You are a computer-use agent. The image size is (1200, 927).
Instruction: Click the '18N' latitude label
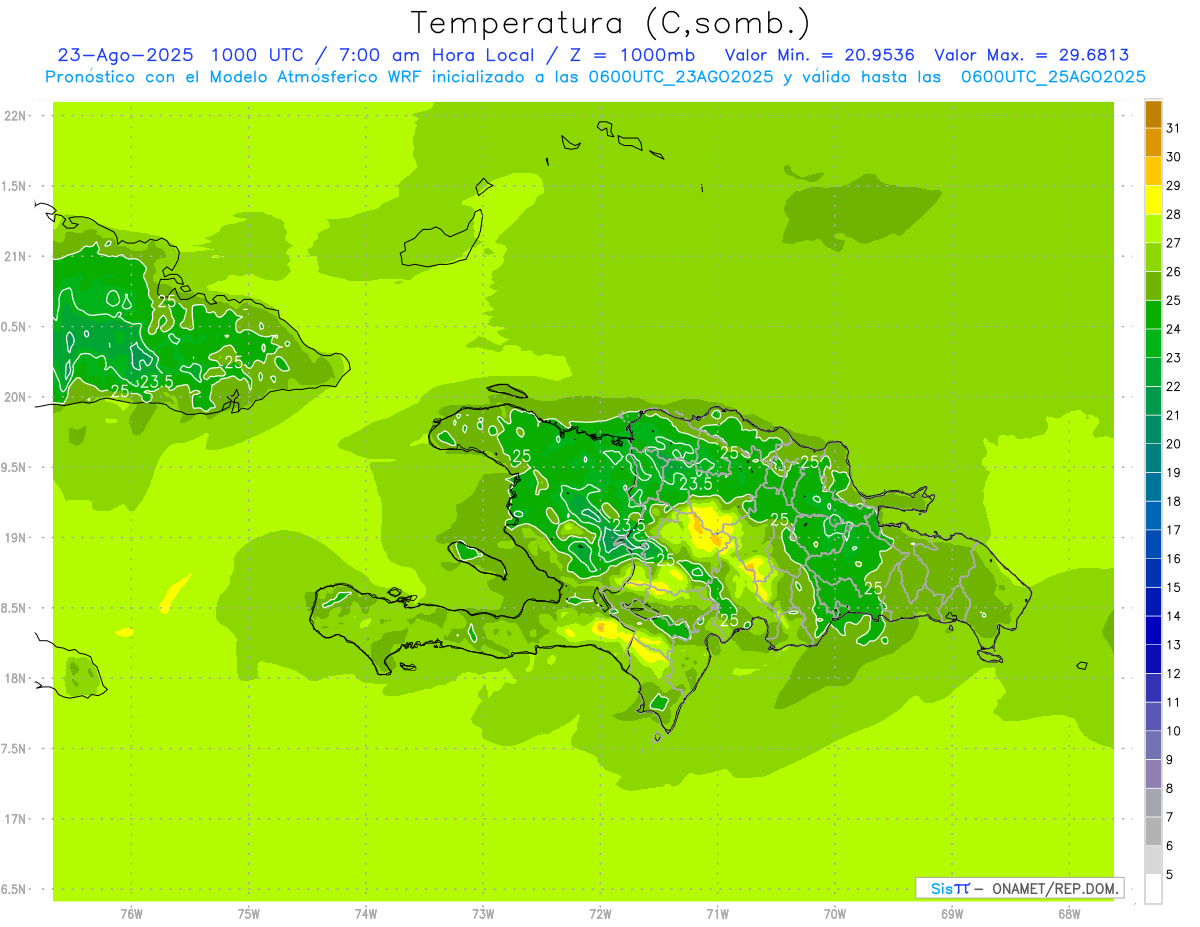pos(14,678)
